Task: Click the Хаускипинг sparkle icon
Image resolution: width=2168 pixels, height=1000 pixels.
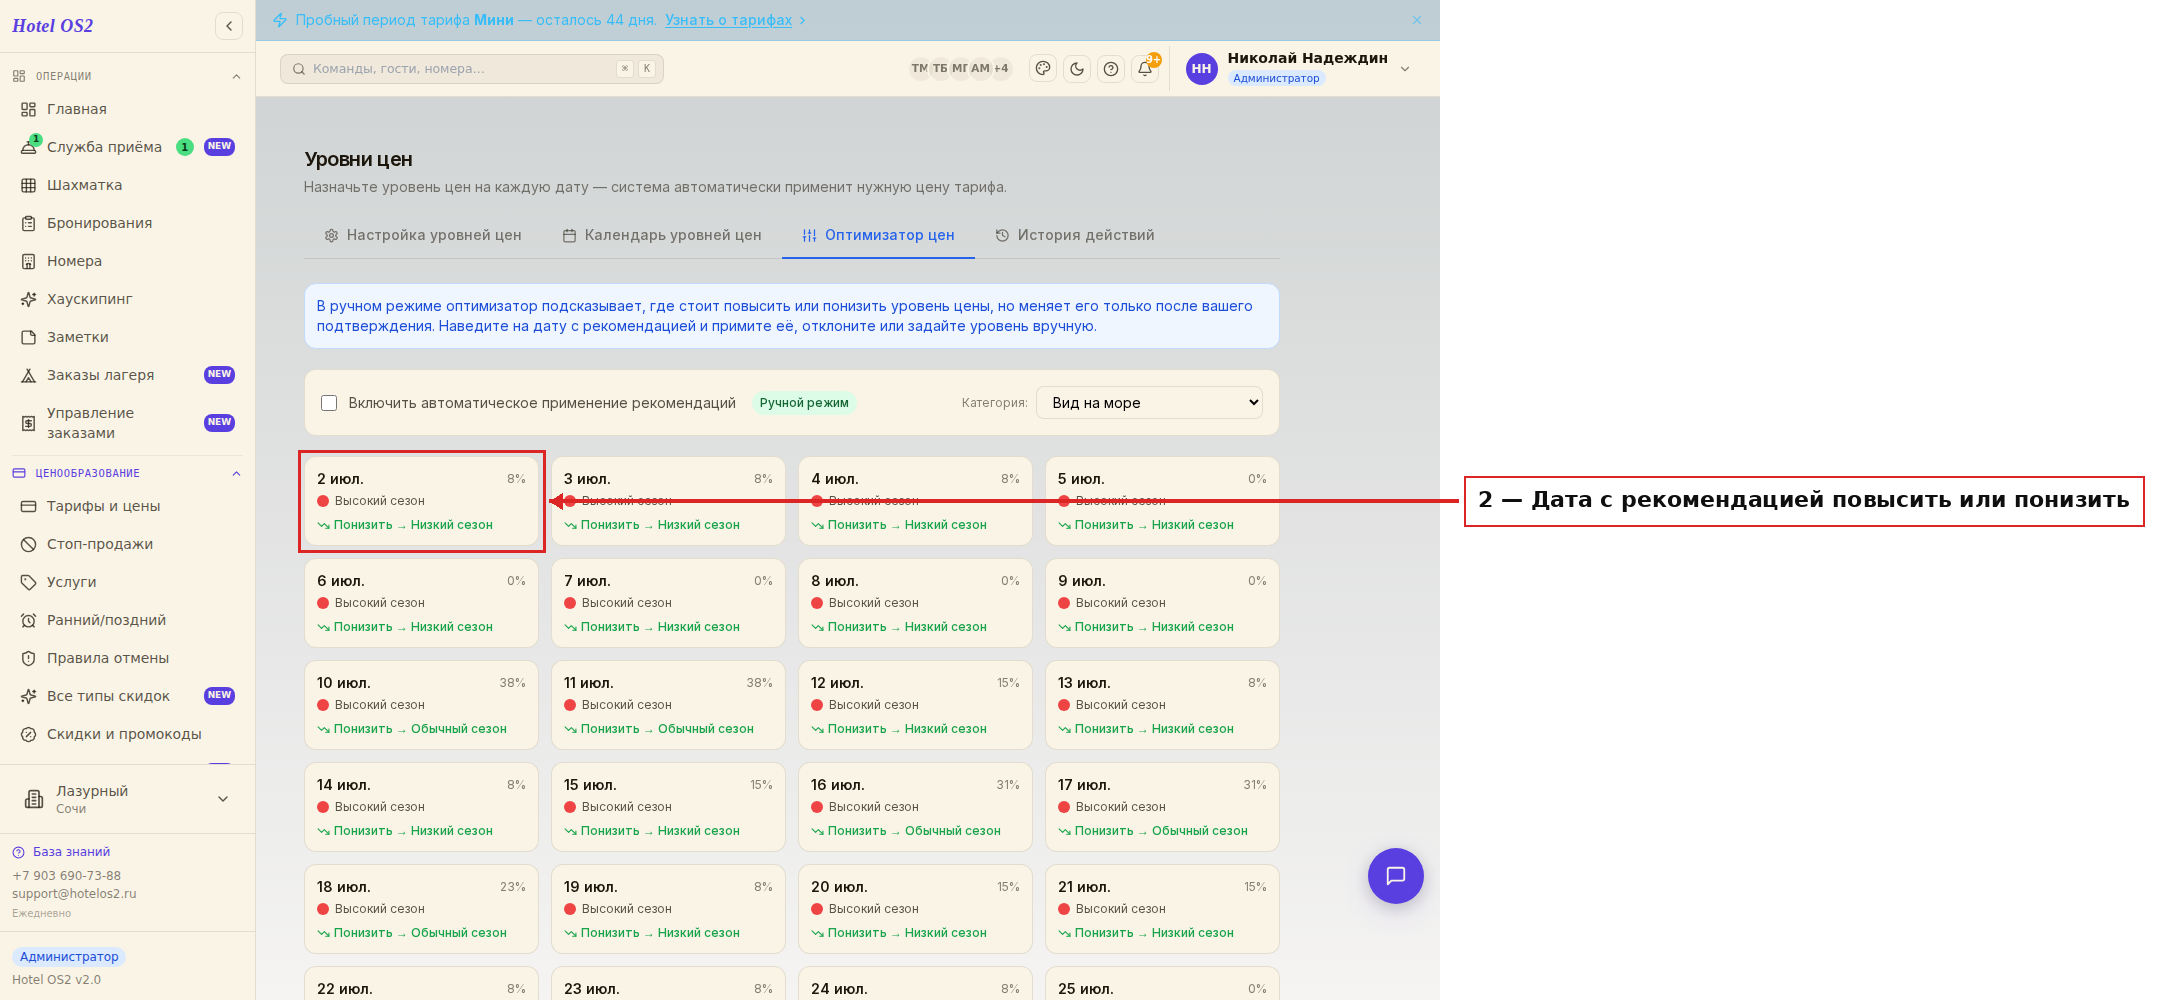Action: pyautogui.click(x=29, y=299)
